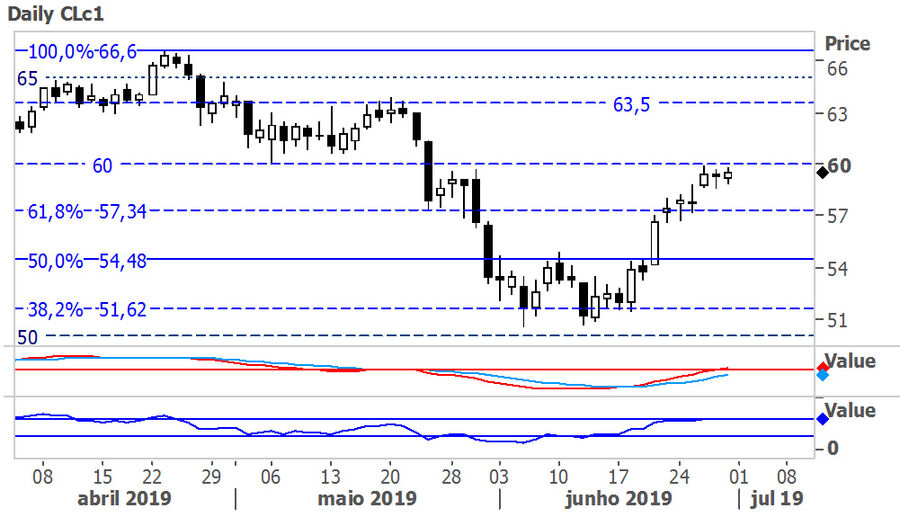Click the blue 60 level label
The height and width of the screenshot is (517, 900).
(102, 166)
